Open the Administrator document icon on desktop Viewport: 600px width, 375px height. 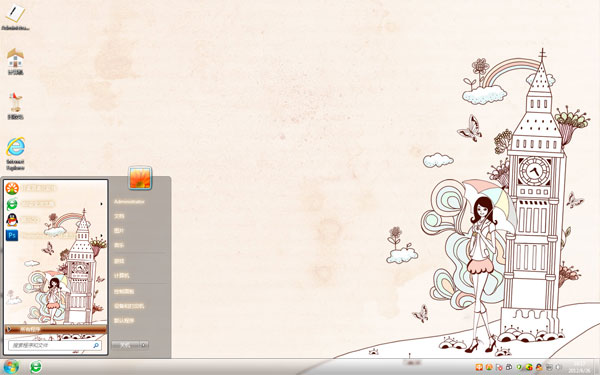point(15,17)
